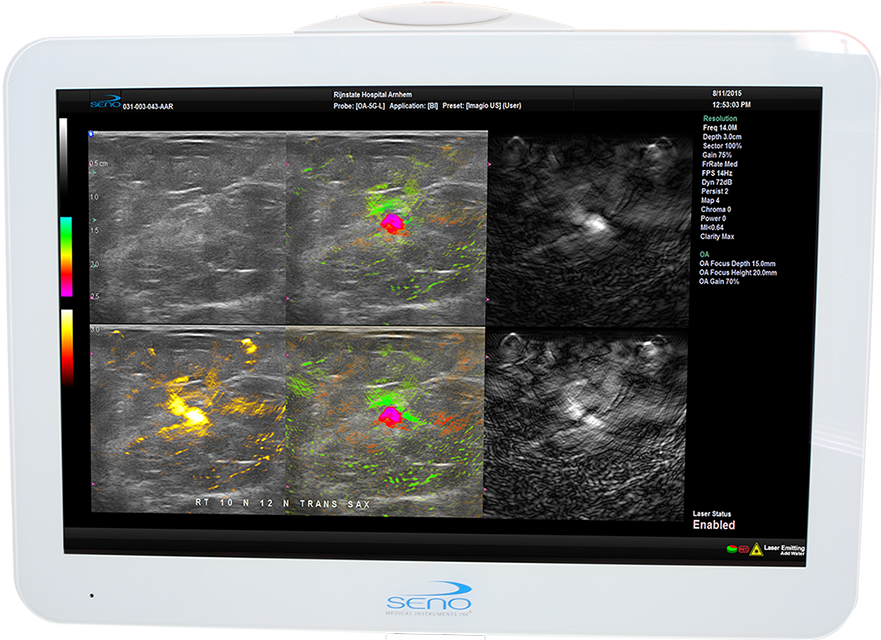This screenshot has width=881, height=640.
Task: Select the yellow laser emitting warning icon
Action: coord(757,549)
